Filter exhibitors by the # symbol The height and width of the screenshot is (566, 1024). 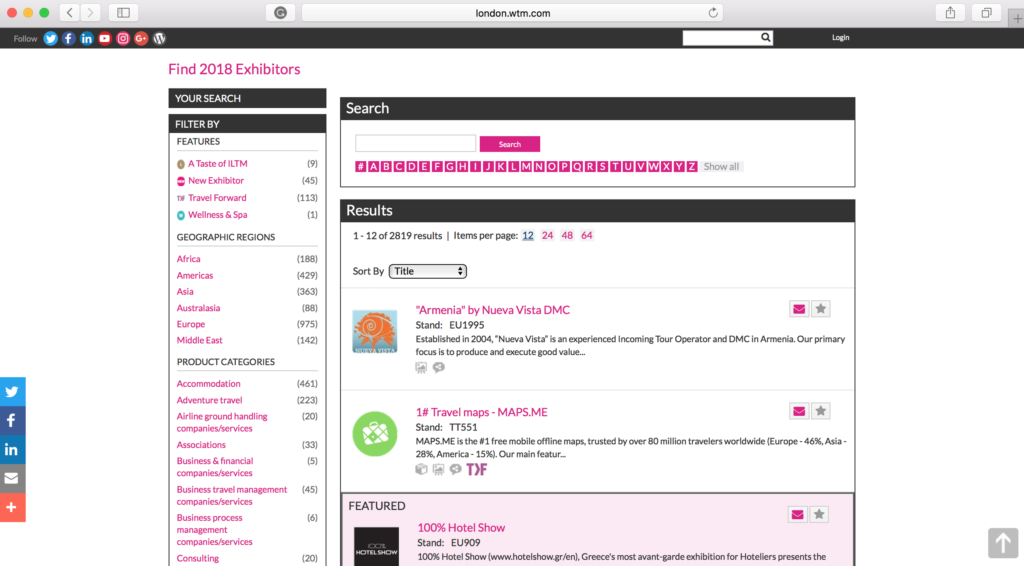click(x=360, y=166)
